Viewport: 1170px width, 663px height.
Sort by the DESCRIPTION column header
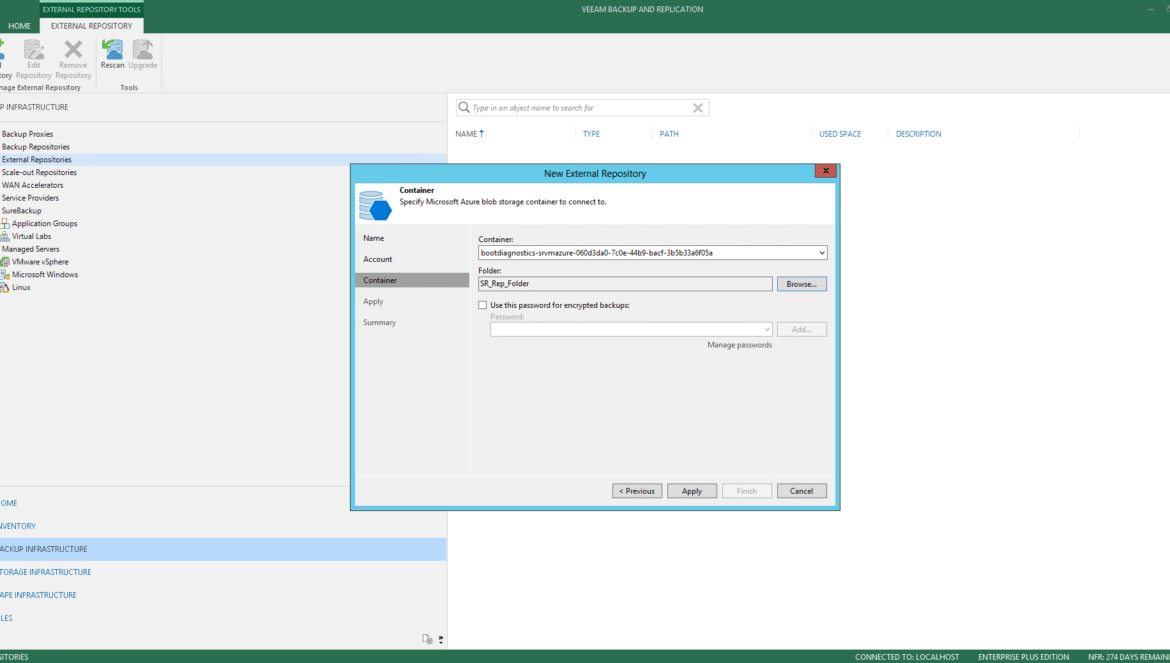point(919,134)
